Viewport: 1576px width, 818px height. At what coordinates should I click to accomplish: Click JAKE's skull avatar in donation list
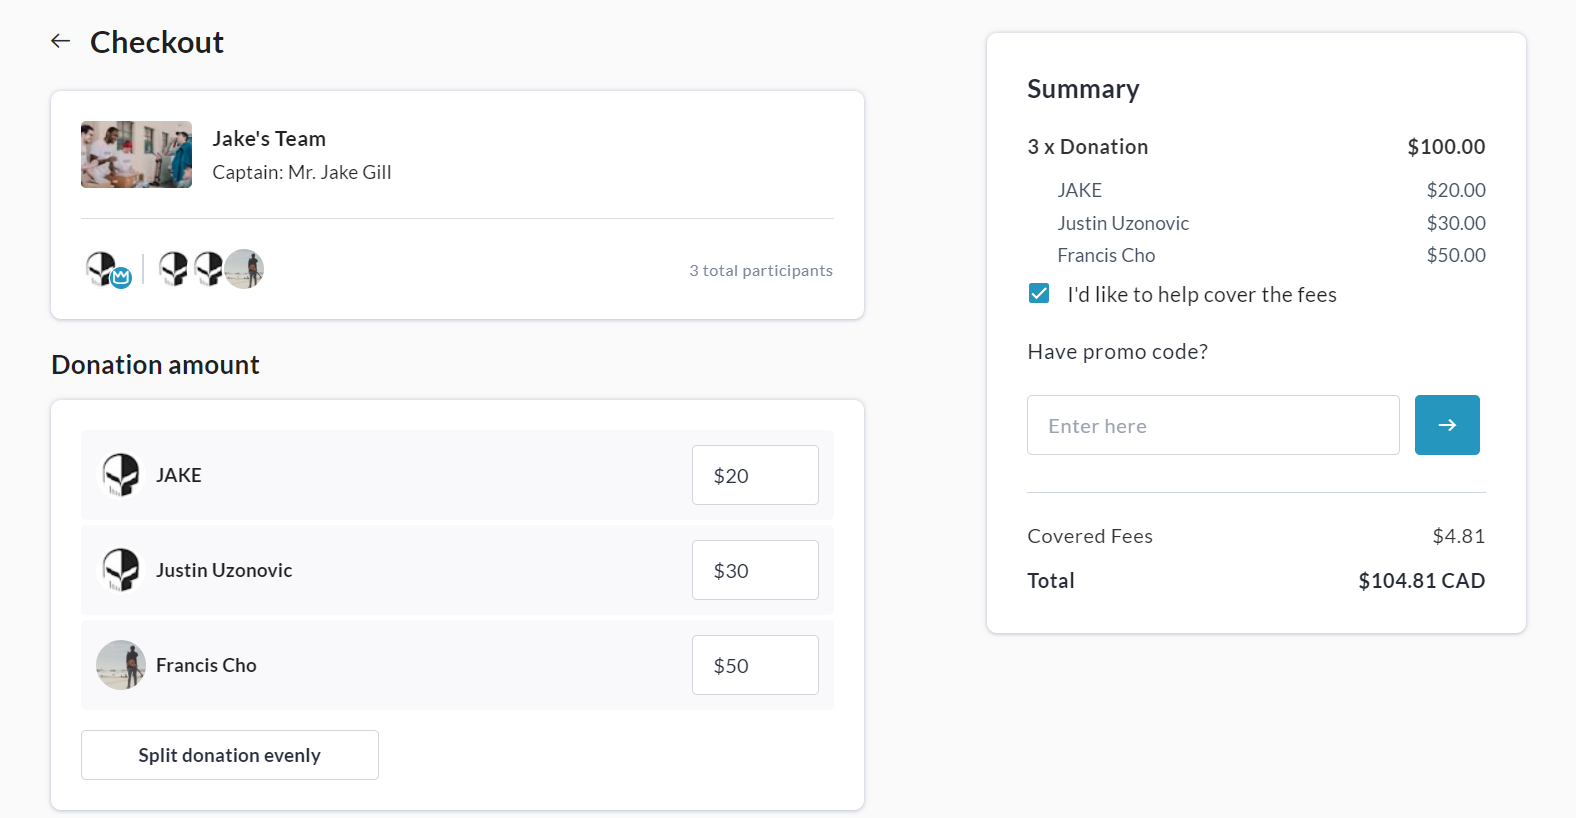click(121, 475)
